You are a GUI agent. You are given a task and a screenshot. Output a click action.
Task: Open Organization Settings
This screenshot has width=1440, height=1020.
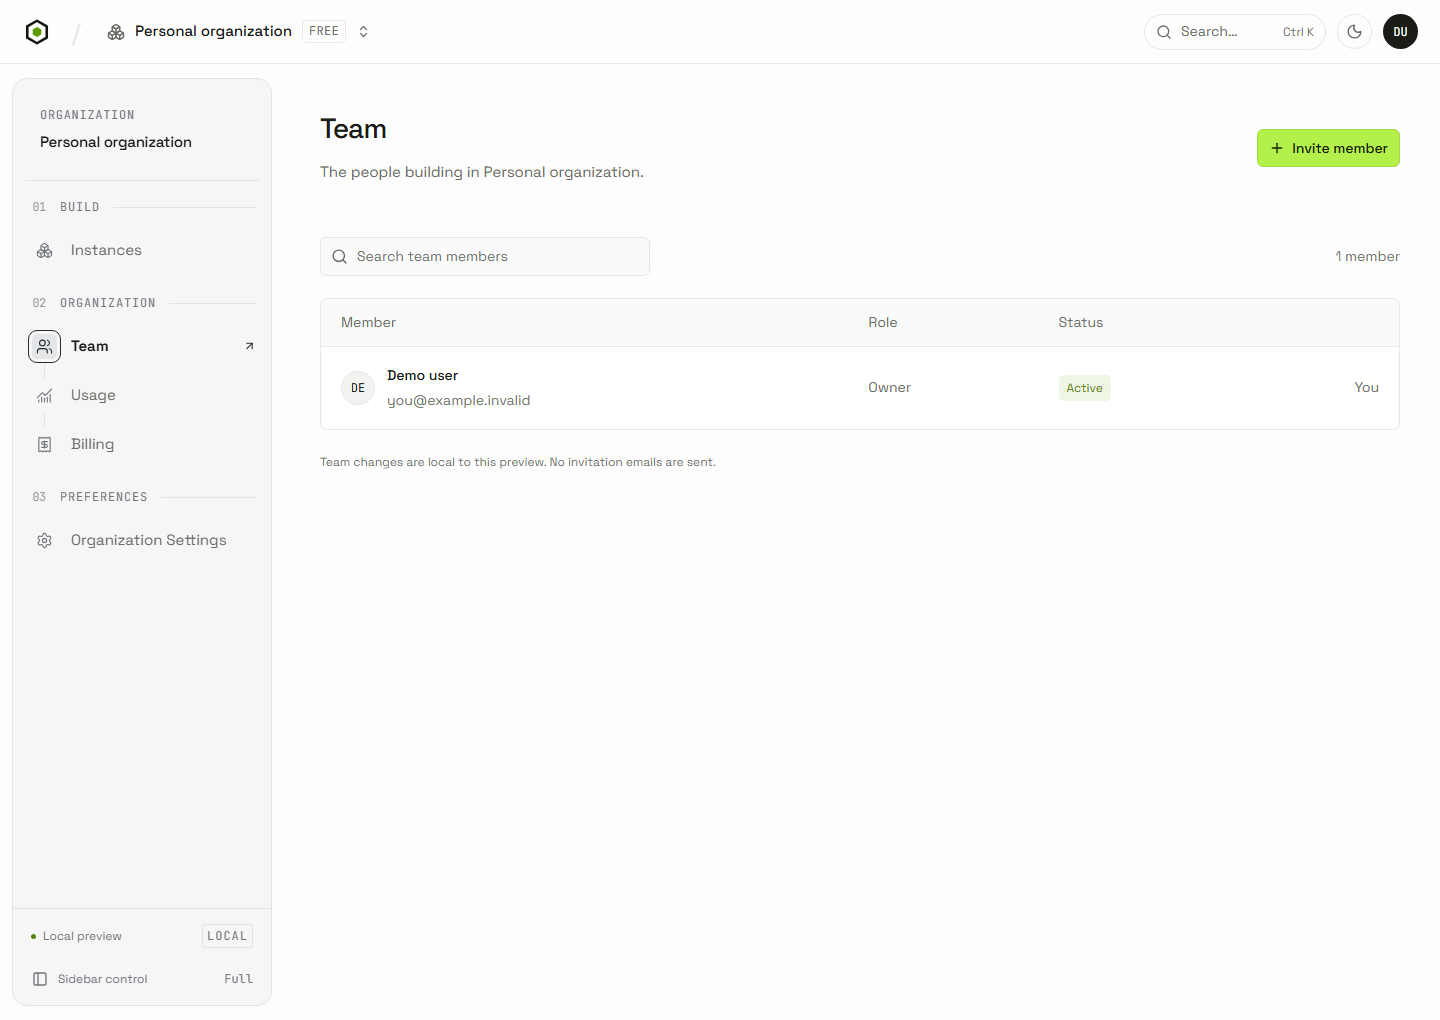click(142, 541)
